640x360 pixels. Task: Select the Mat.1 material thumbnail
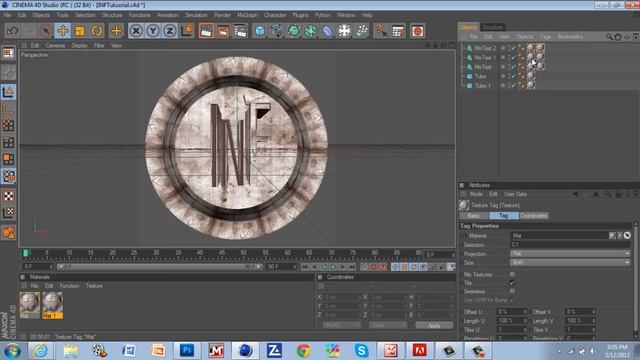53,305
